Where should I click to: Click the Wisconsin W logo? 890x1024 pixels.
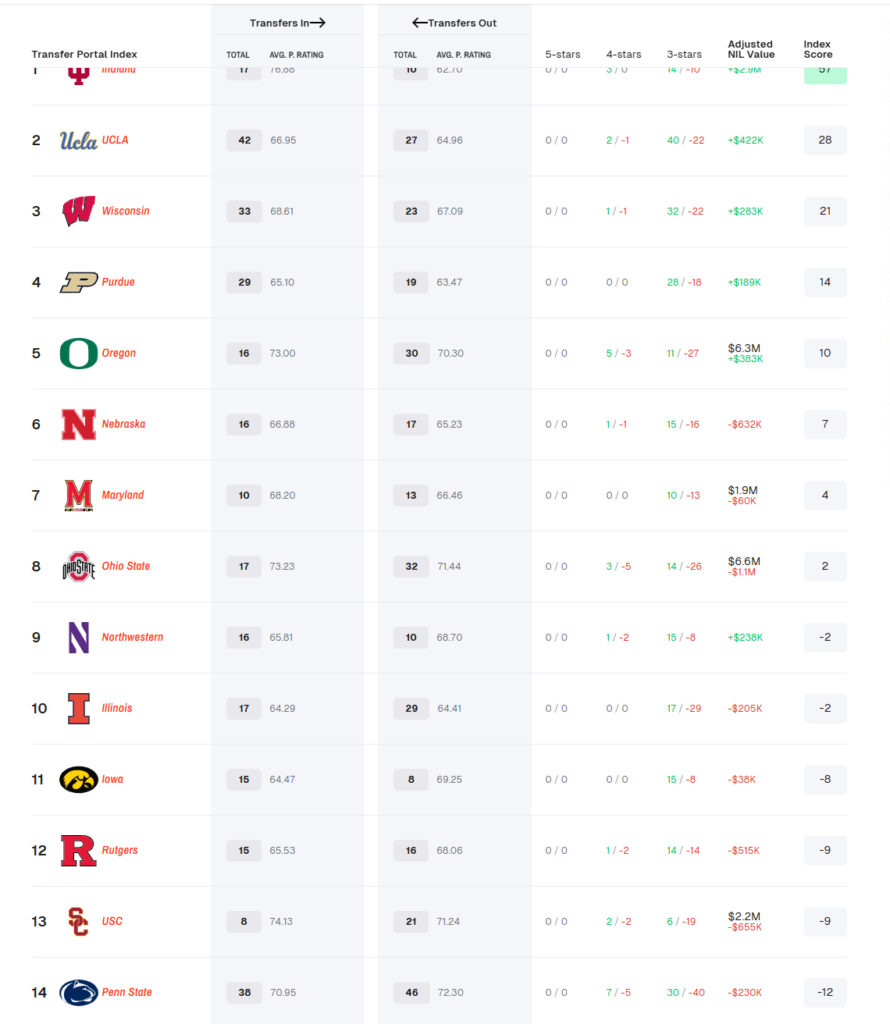coord(78,211)
